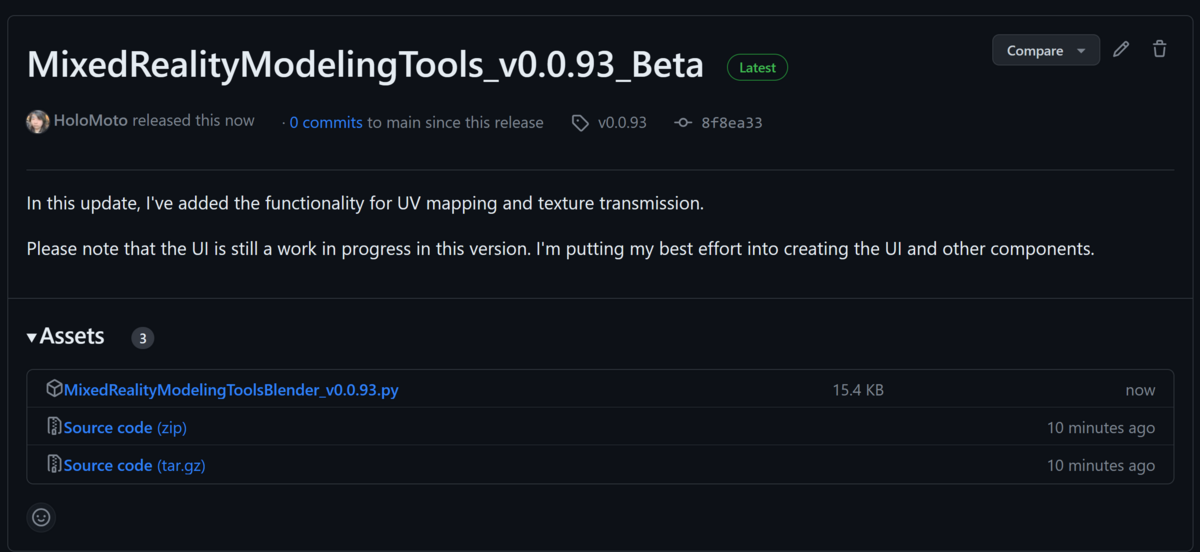
Task: Open the v0.0.93 tag link
Action: (x=622, y=123)
